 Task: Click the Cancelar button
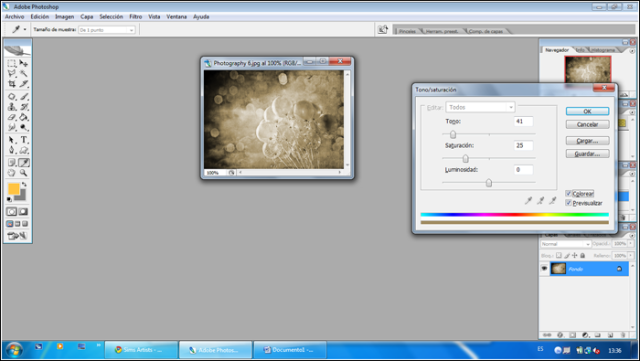click(587, 124)
